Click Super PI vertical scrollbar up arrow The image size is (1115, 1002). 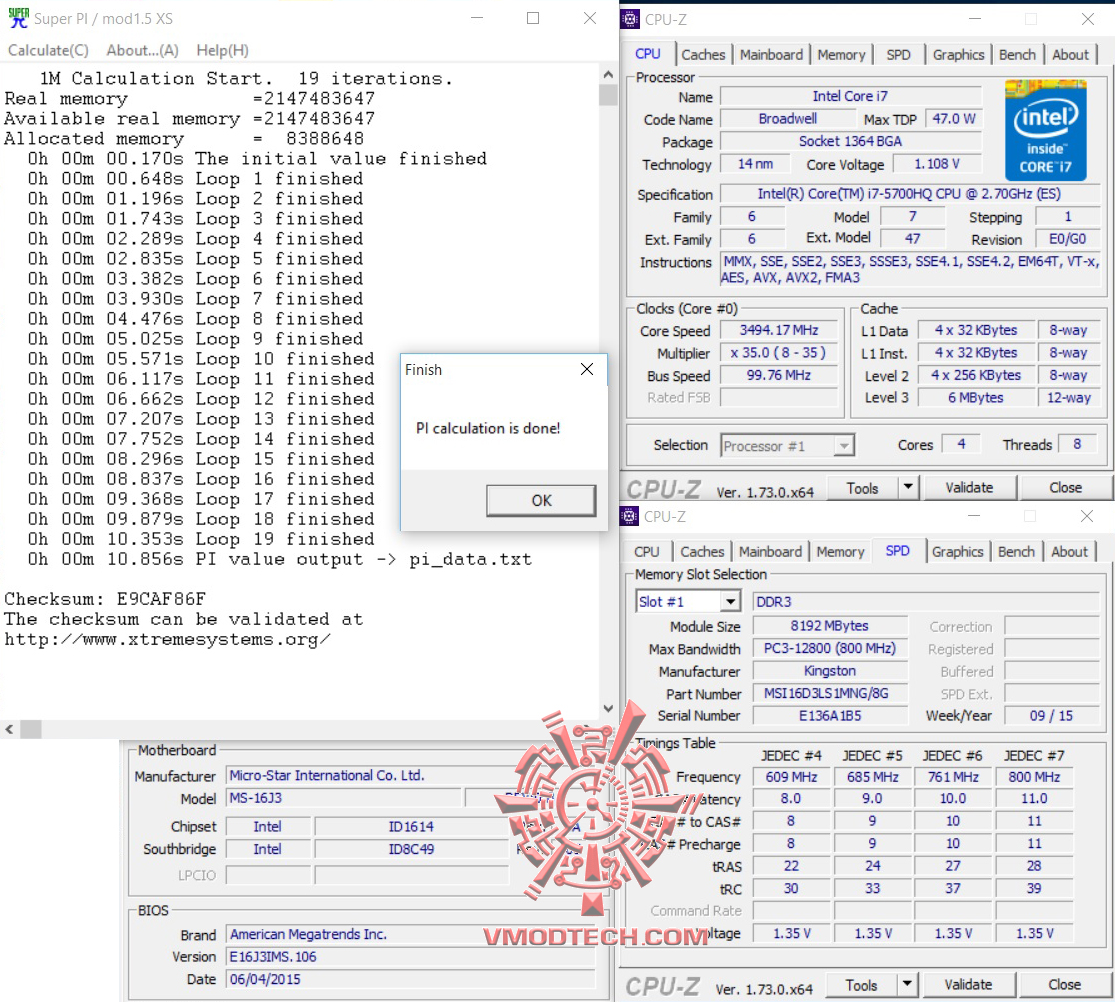coord(608,74)
